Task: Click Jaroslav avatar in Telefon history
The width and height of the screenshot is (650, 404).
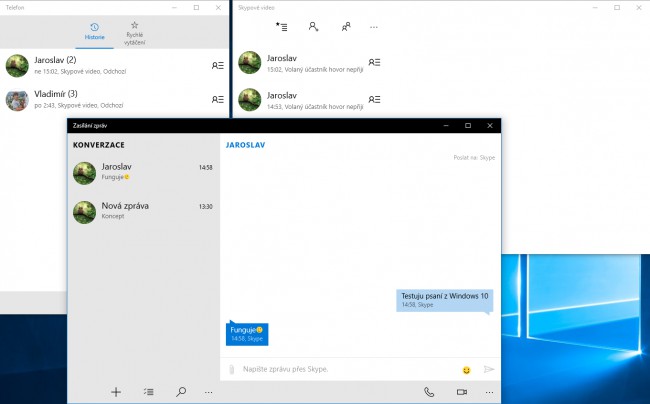Action: 17,65
